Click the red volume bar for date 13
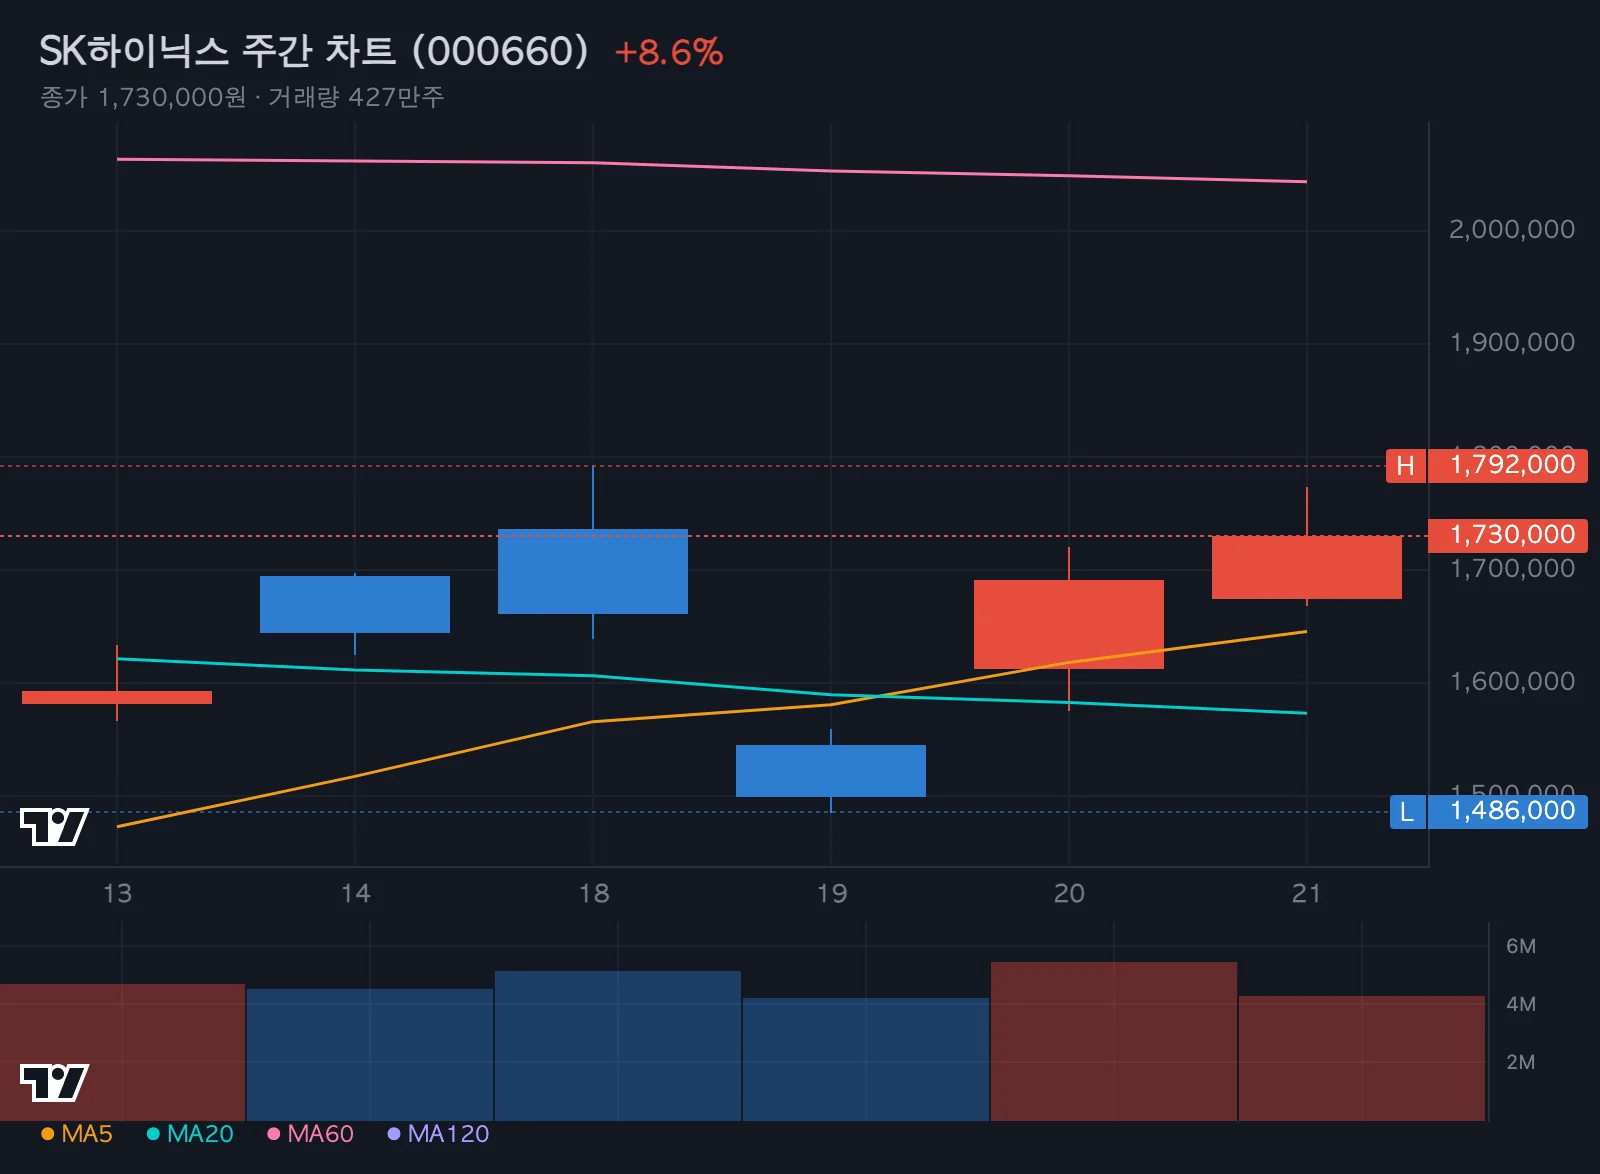The width and height of the screenshot is (1600, 1174). (122, 1052)
